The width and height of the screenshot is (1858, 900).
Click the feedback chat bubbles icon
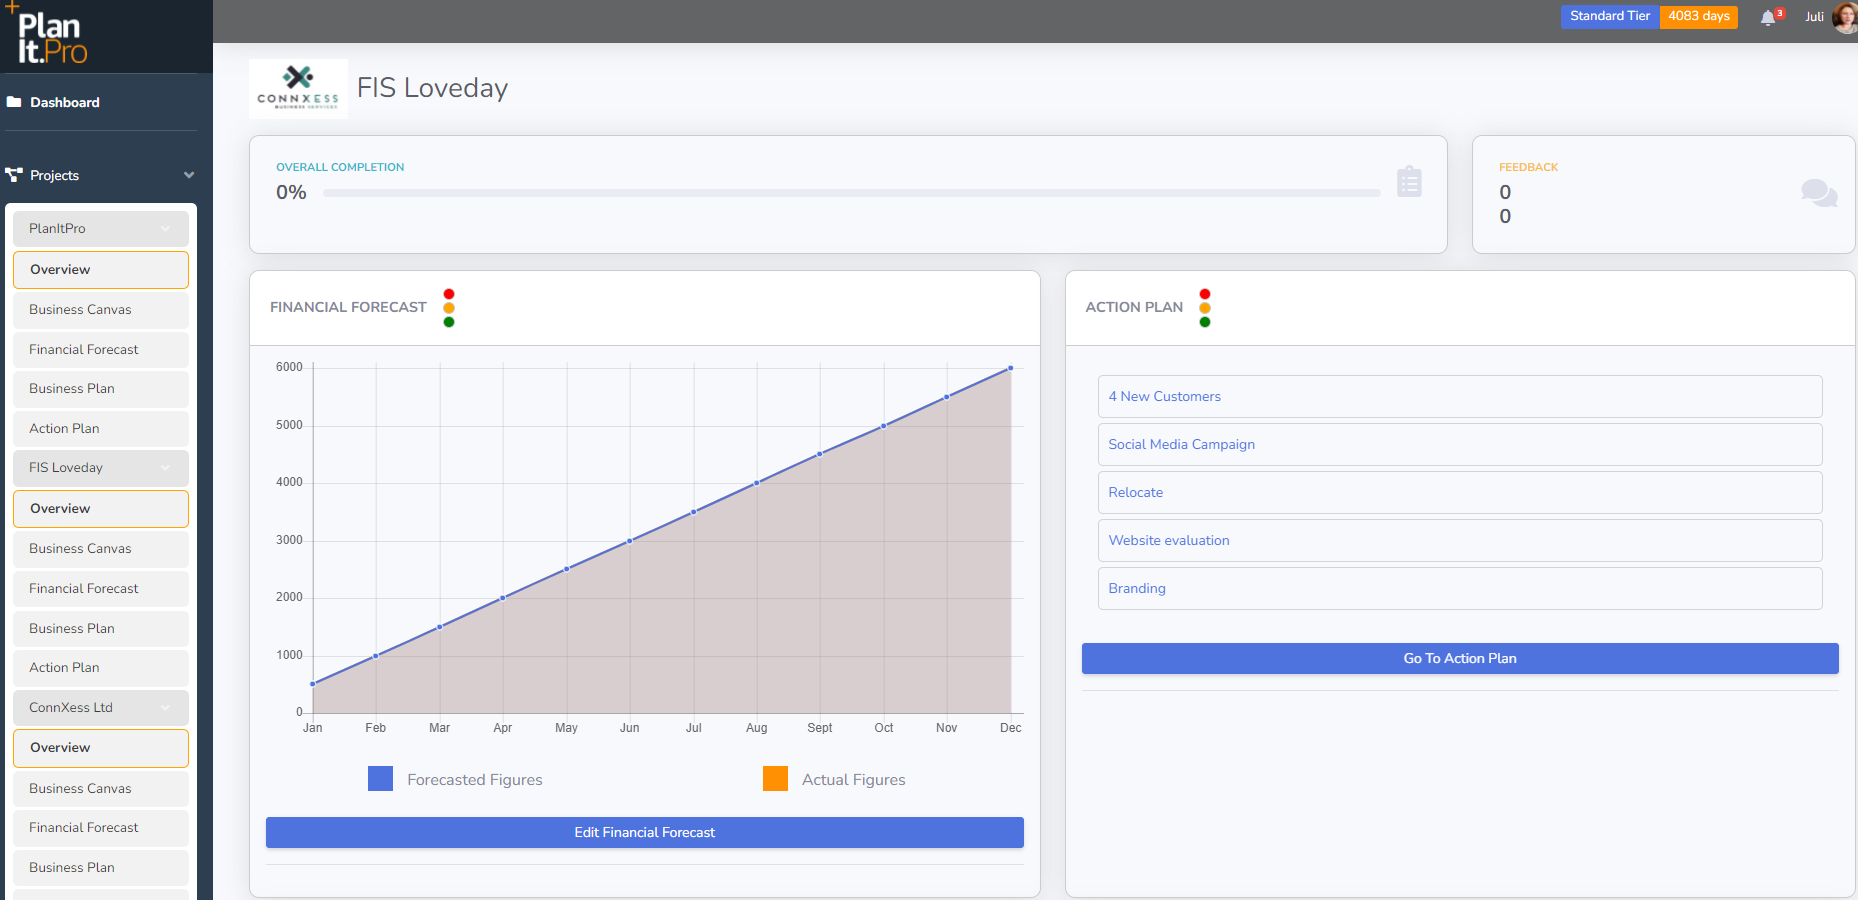point(1819,192)
